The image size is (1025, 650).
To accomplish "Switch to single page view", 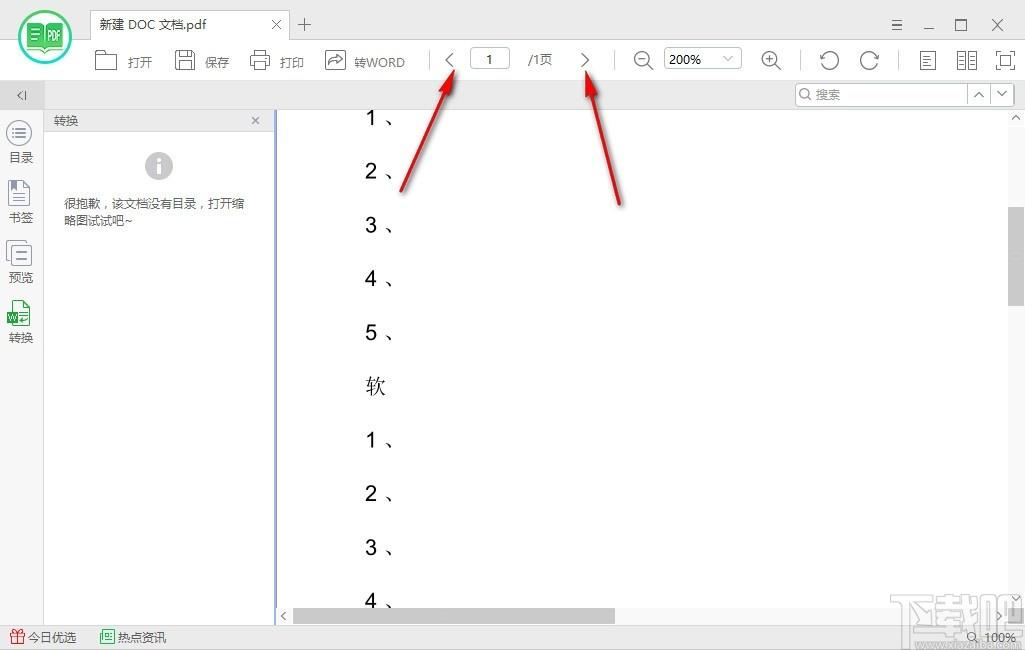I will [x=927, y=61].
